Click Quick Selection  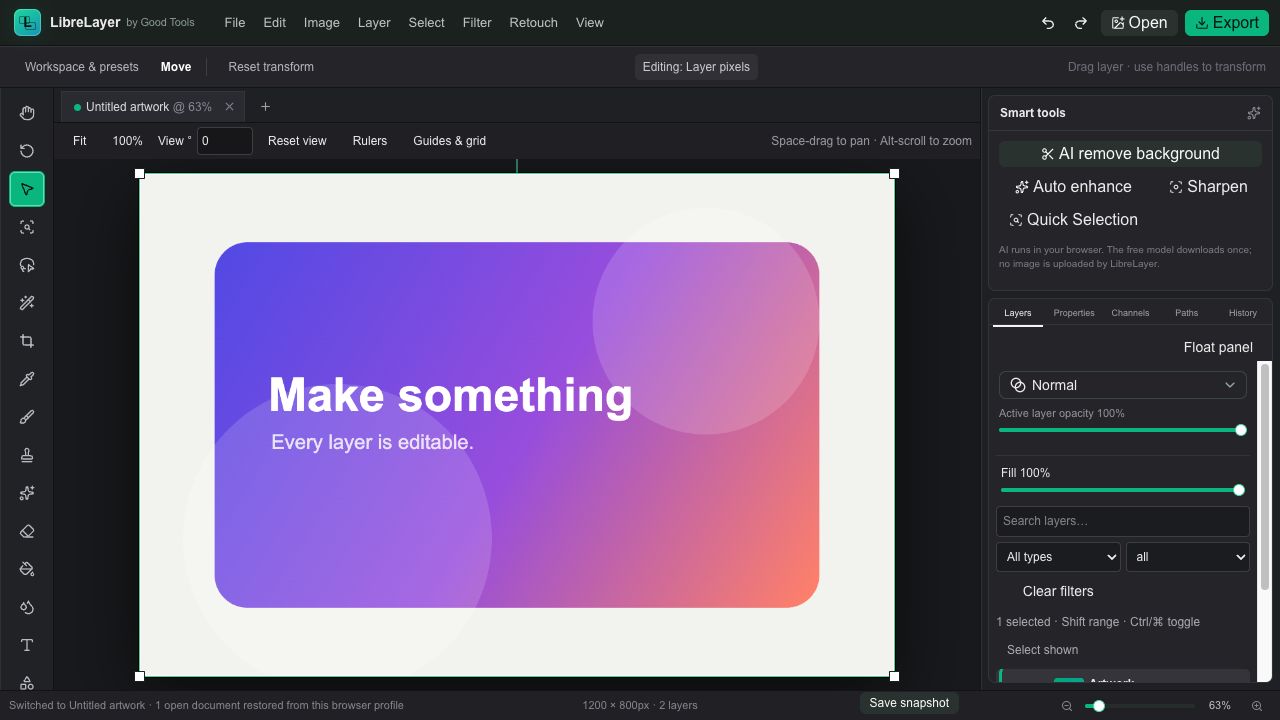tap(1073, 220)
